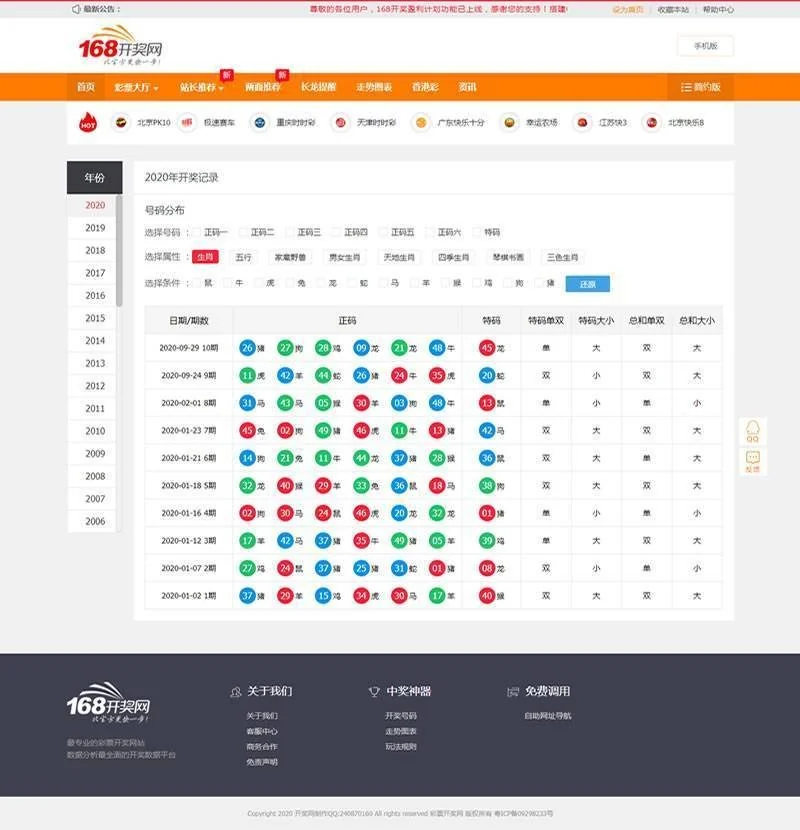Select year 2019 in the sidebar
The height and width of the screenshot is (830, 800).
click(x=95, y=228)
